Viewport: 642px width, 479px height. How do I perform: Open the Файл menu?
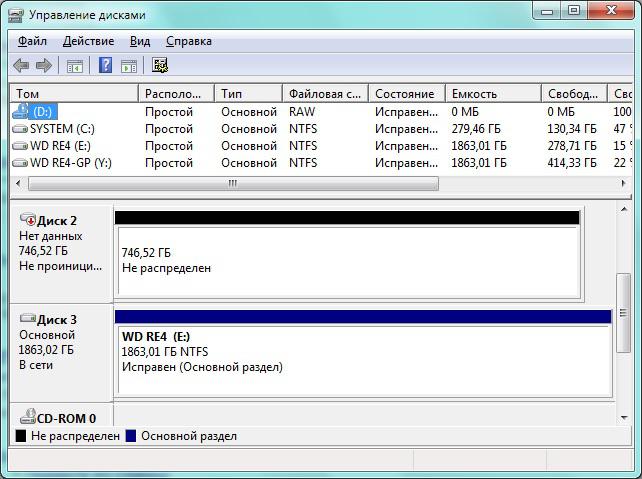pyautogui.click(x=32, y=41)
